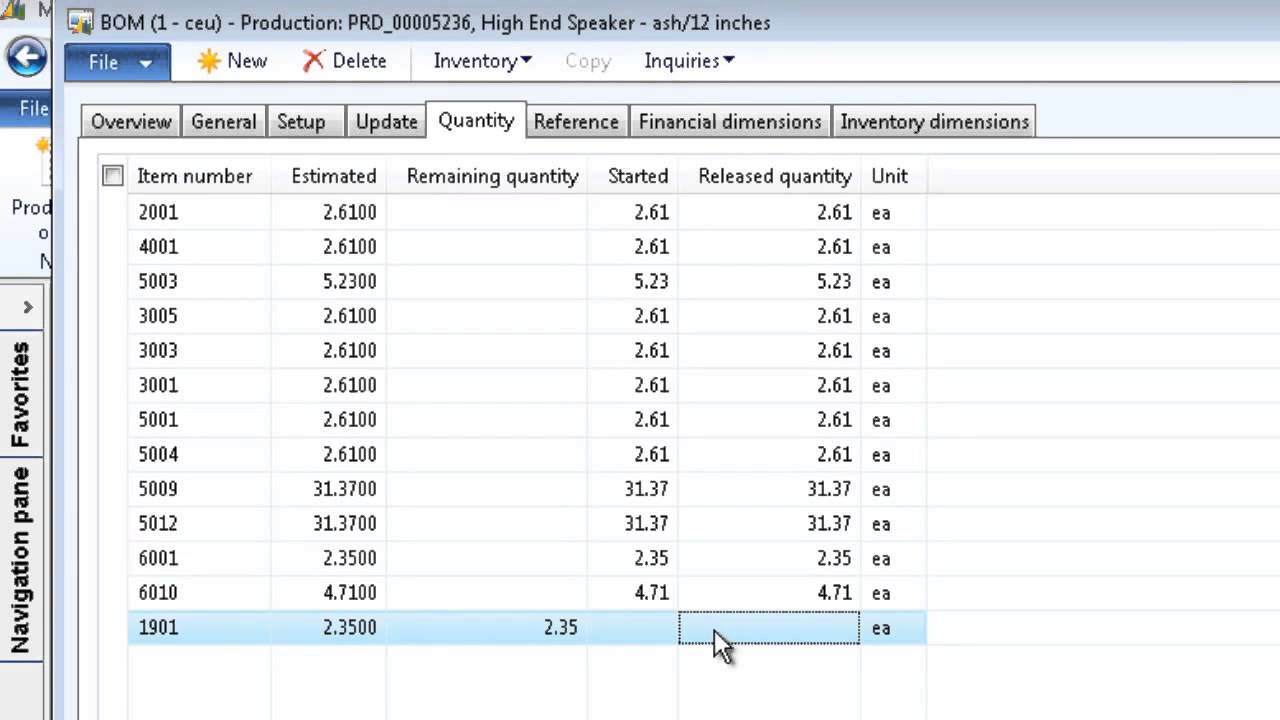Image resolution: width=1280 pixels, height=720 pixels.
Task: Click the greyed Copy button
Action: pos(588,61)
